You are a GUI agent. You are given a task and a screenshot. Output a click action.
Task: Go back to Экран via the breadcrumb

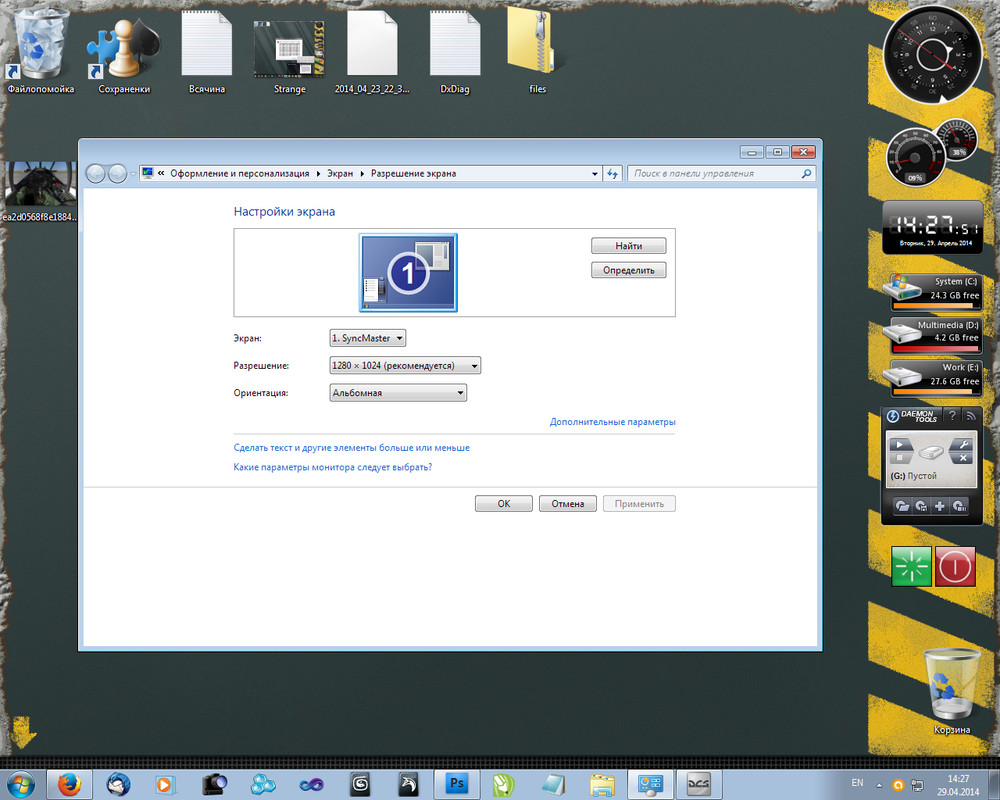(x=339, y=173)
